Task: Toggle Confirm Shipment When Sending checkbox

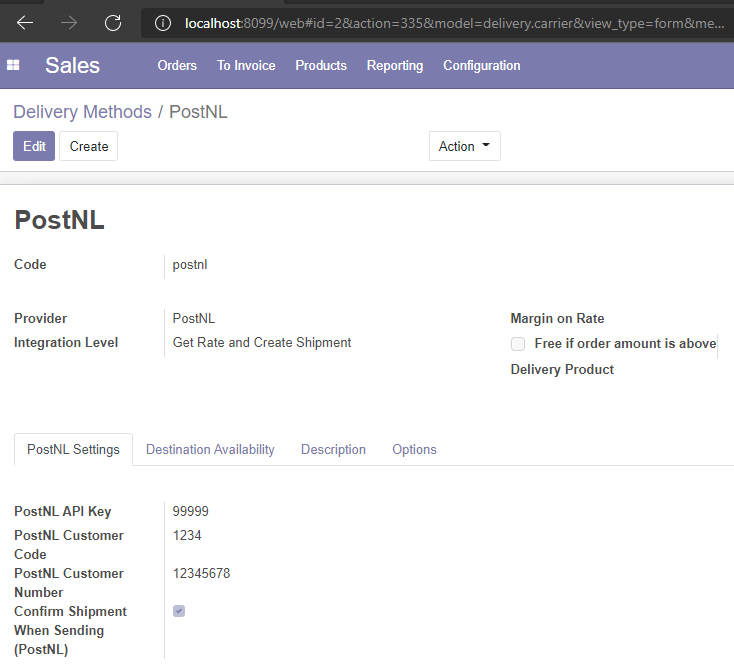Action: [x=179, y=611]
